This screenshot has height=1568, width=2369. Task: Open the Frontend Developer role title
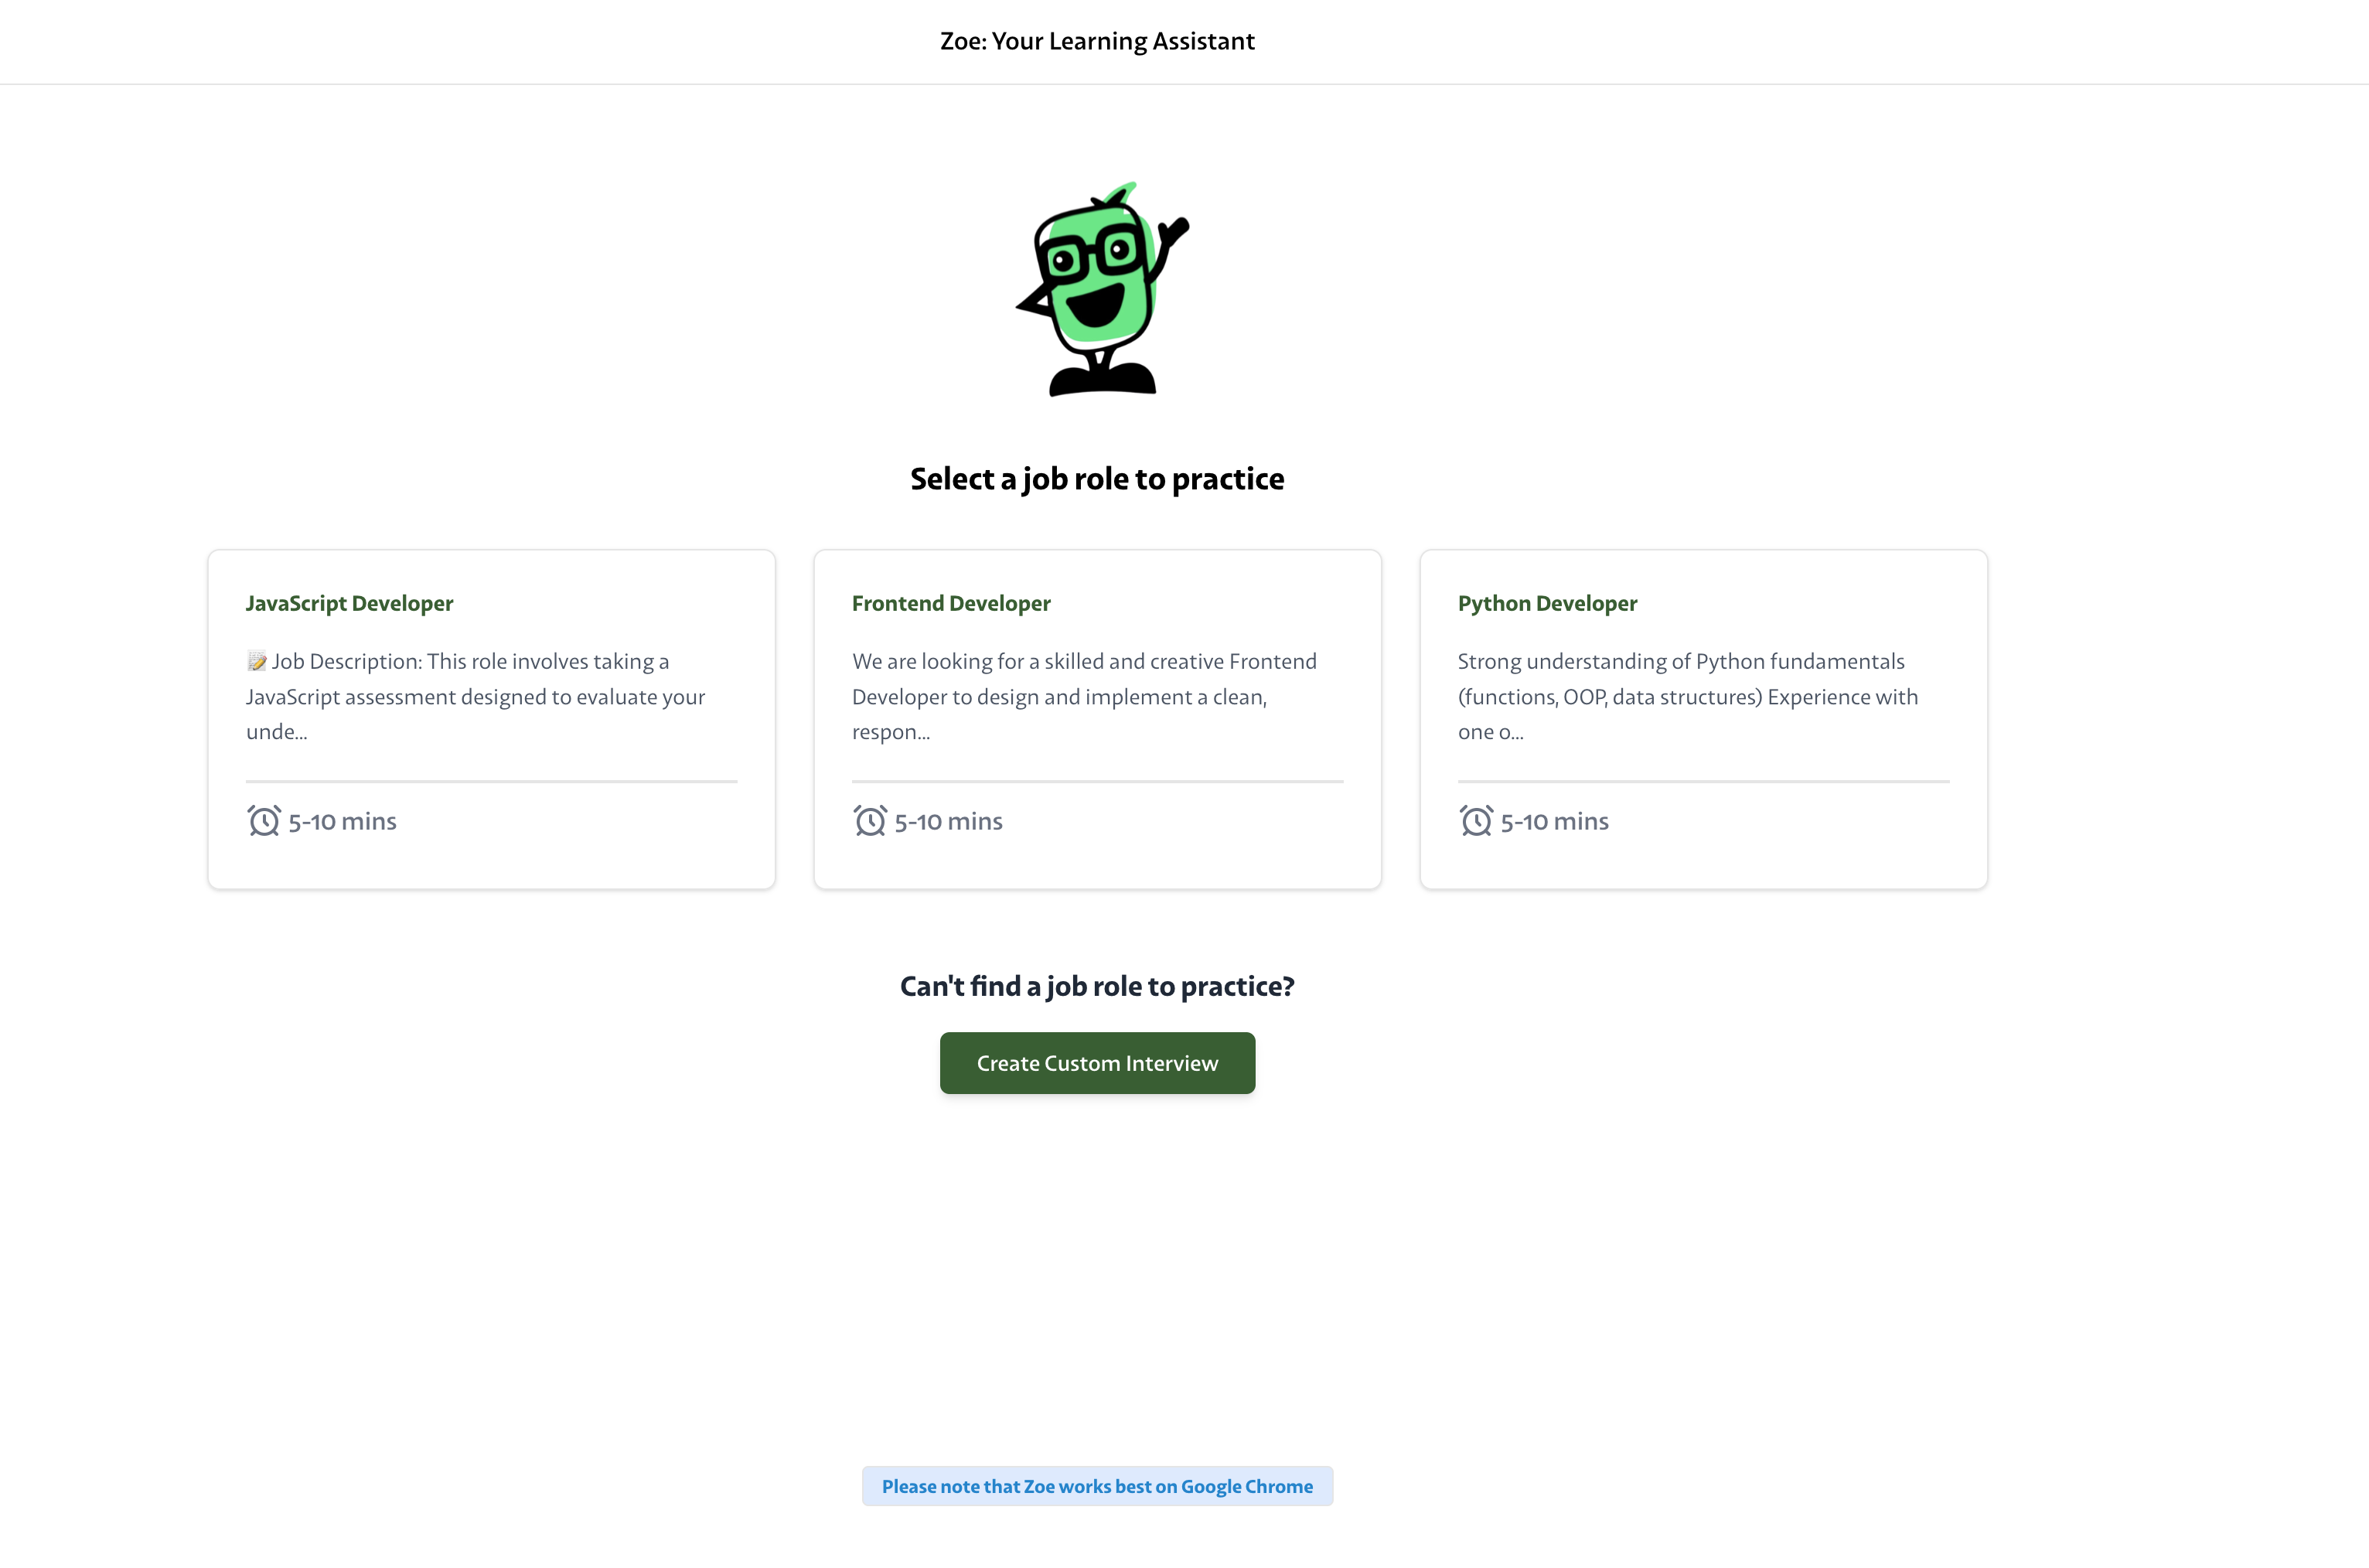(x=951, y=603)
